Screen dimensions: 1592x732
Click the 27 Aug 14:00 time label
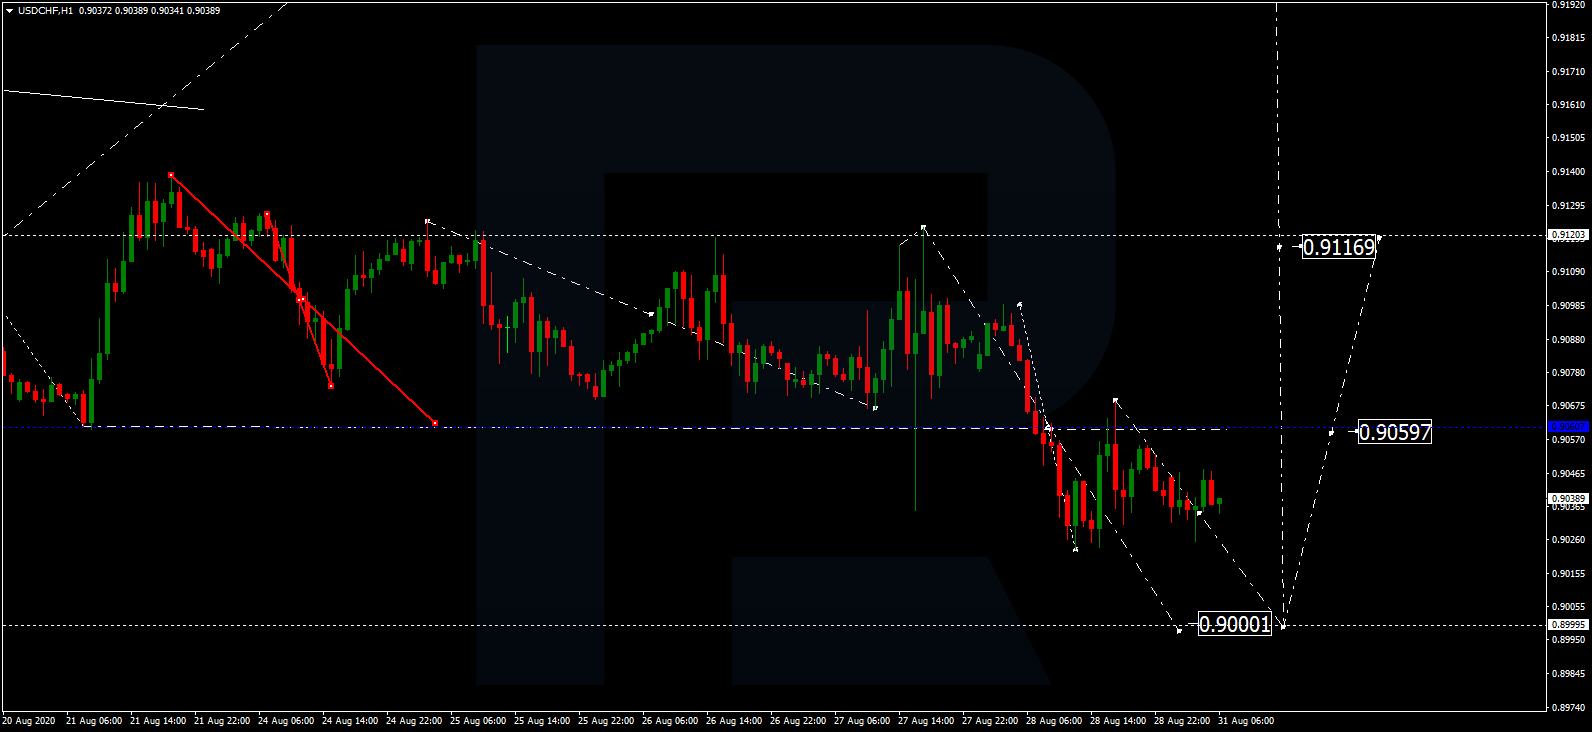[x=926, y=721]
